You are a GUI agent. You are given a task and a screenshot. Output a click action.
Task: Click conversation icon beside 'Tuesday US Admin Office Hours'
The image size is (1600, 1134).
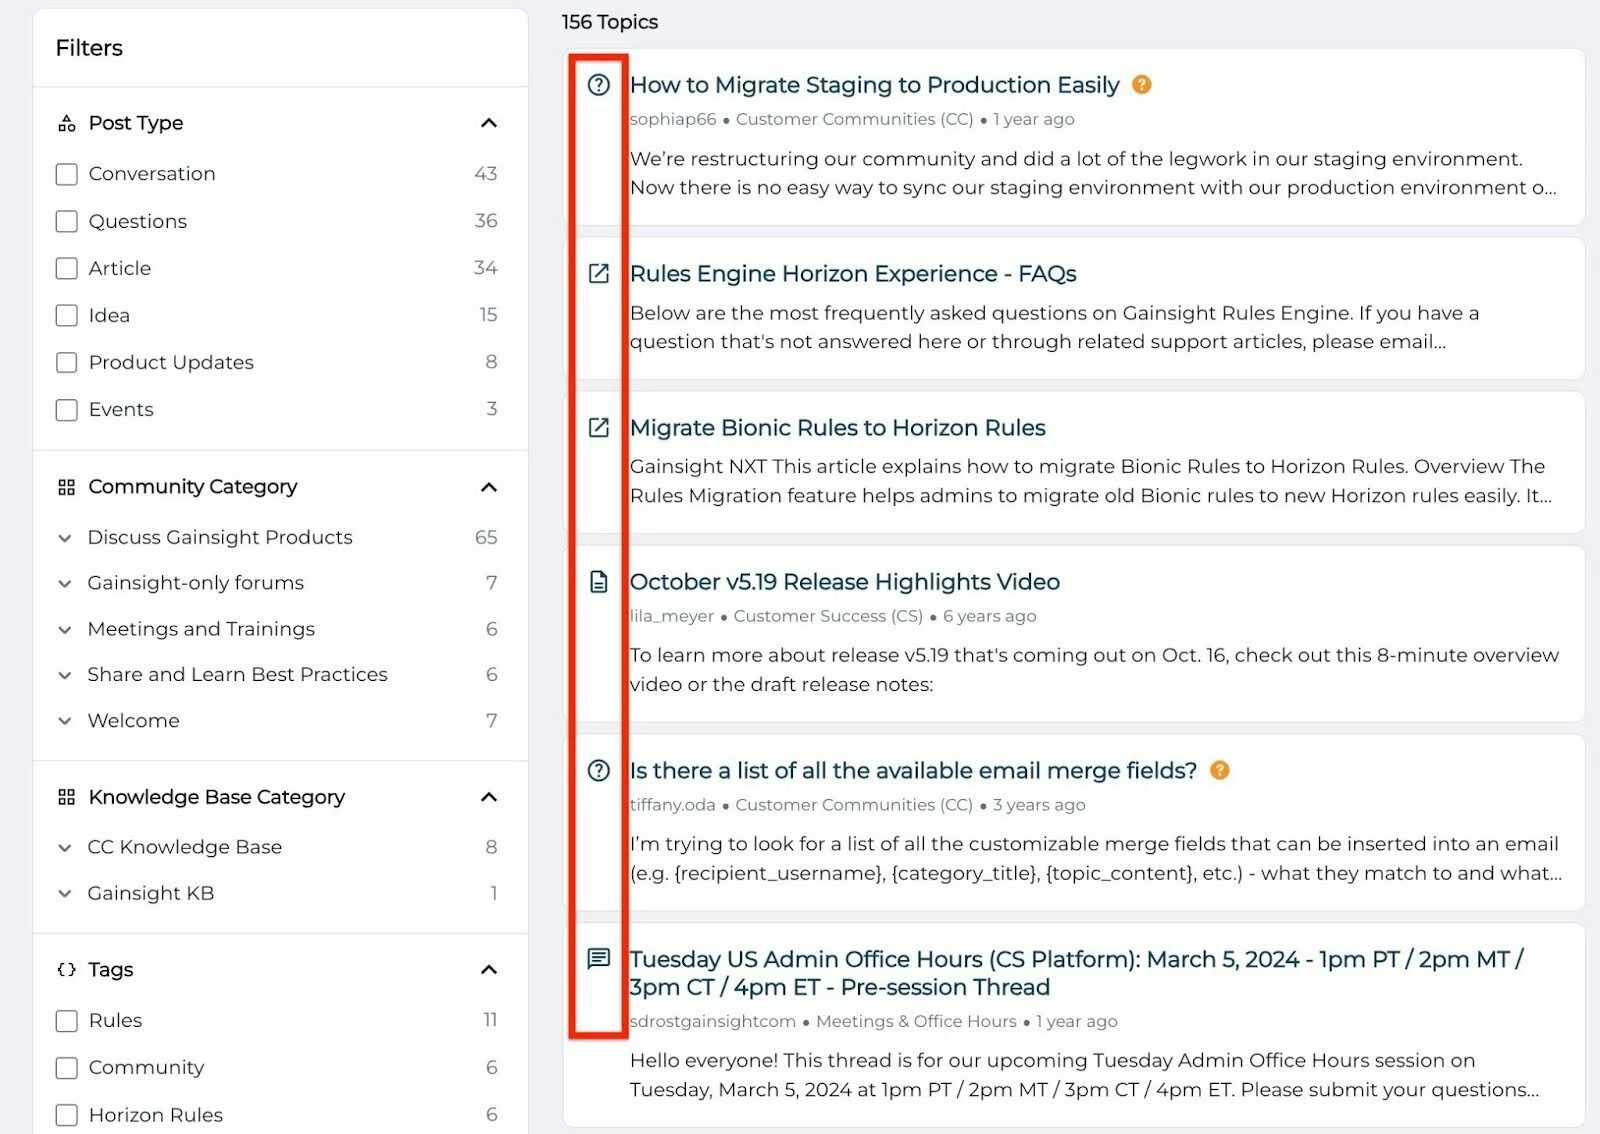tap(598, 959)
